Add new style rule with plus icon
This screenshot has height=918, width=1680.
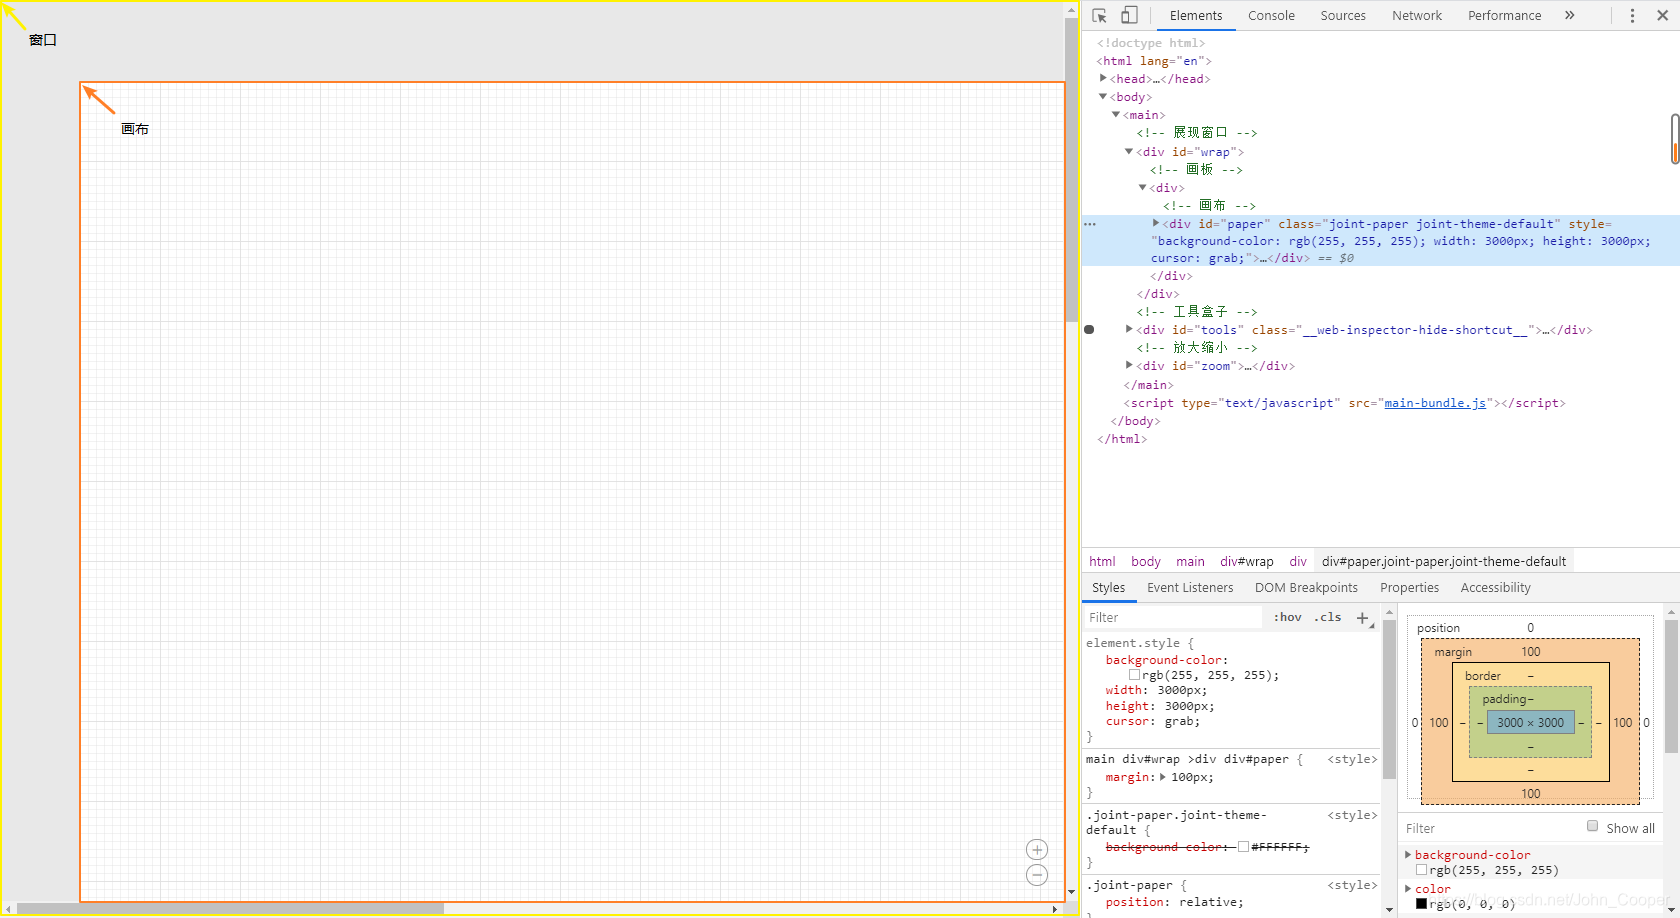pos(1362,618)
